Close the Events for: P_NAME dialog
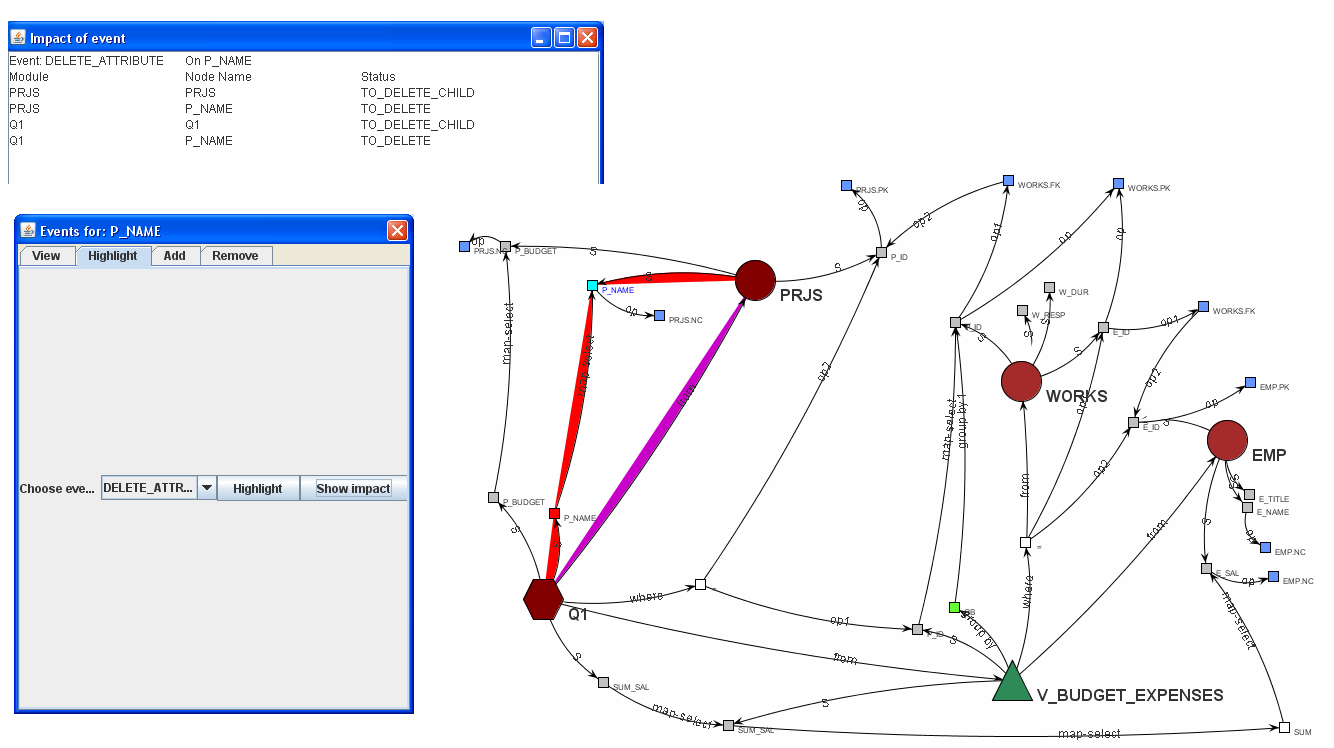 click(397, 231)
